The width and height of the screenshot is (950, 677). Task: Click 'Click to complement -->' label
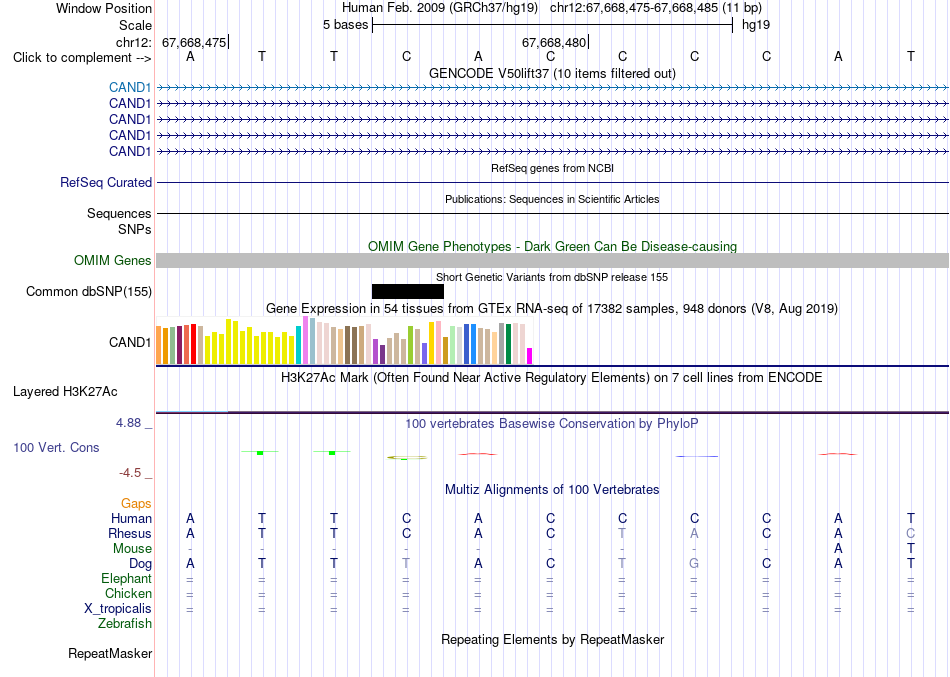point(82,58)
